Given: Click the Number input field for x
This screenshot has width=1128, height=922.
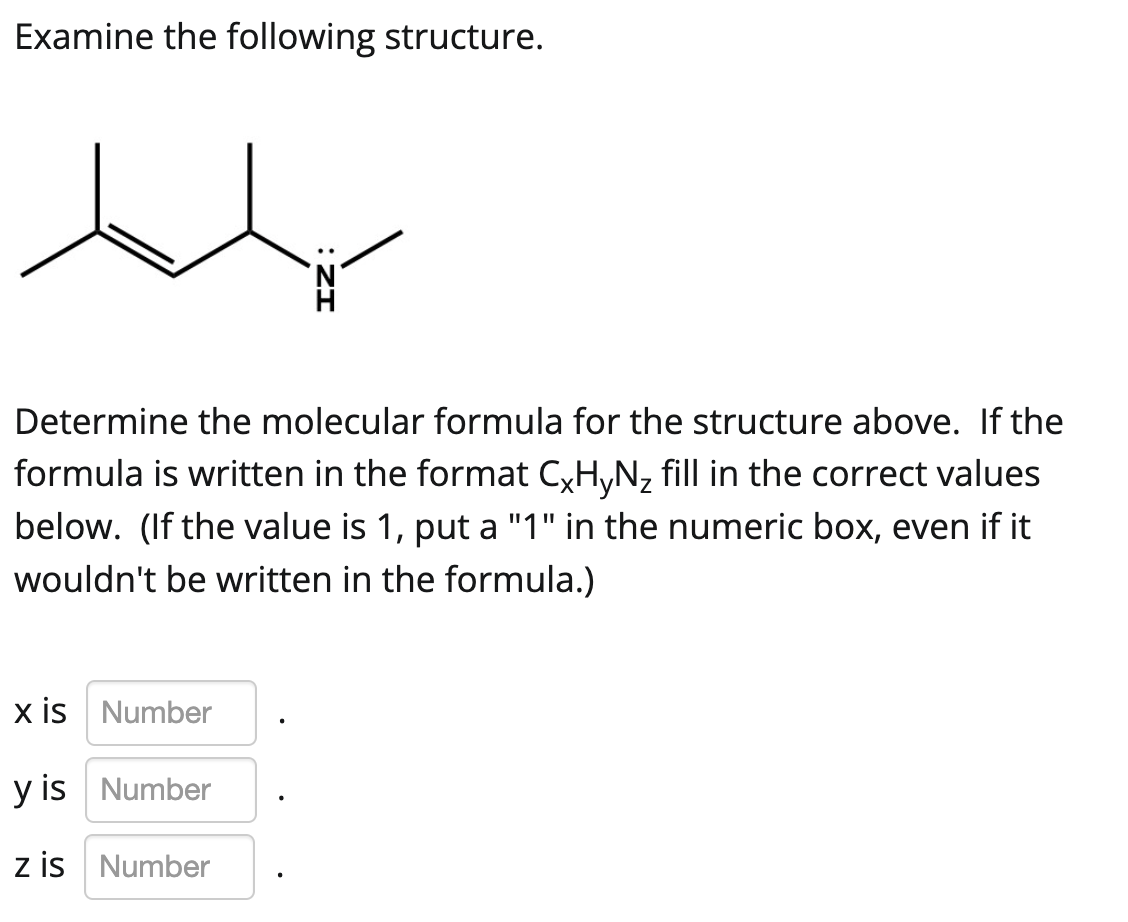Looking at the screenshot, I should point(170,712).
